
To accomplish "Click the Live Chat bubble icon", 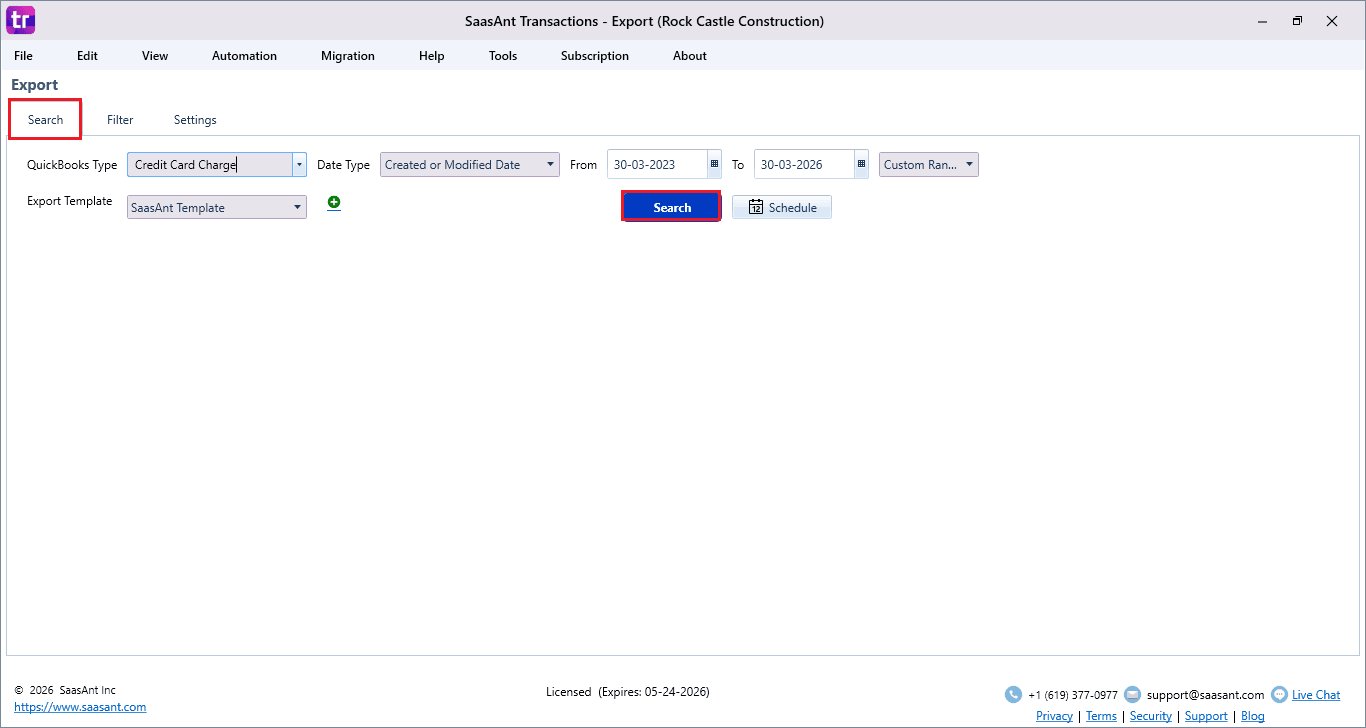I will click(1279, 695).
